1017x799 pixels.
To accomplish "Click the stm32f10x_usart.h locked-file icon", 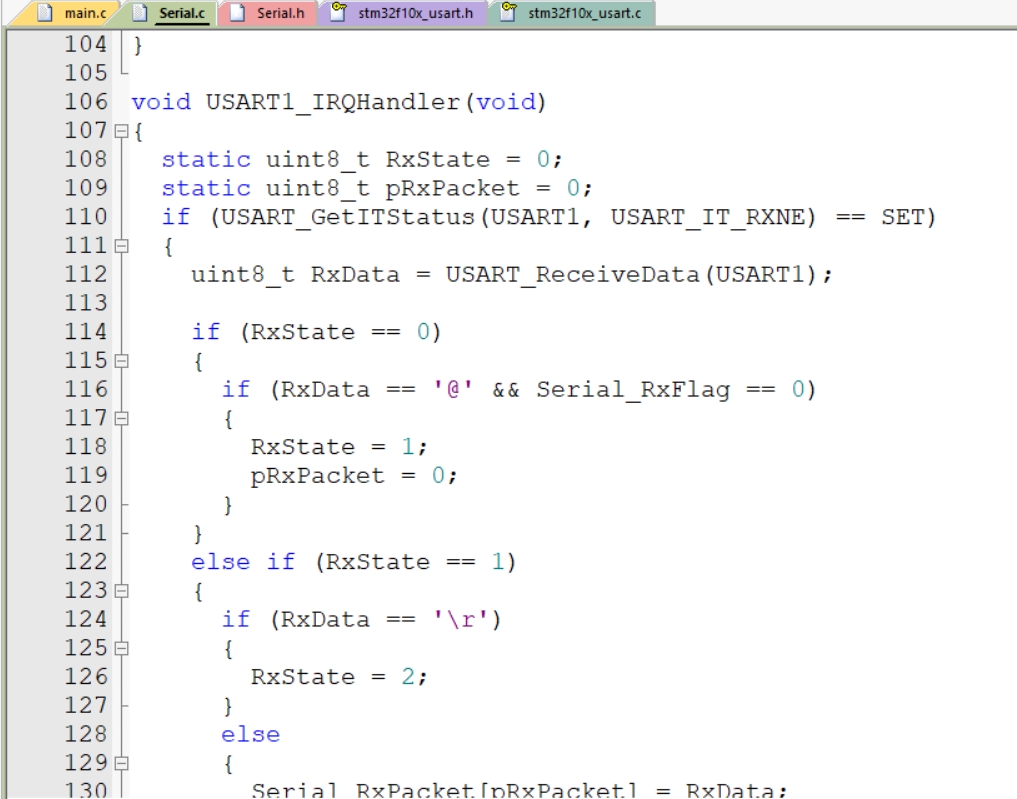I will (x=339, y=12).
